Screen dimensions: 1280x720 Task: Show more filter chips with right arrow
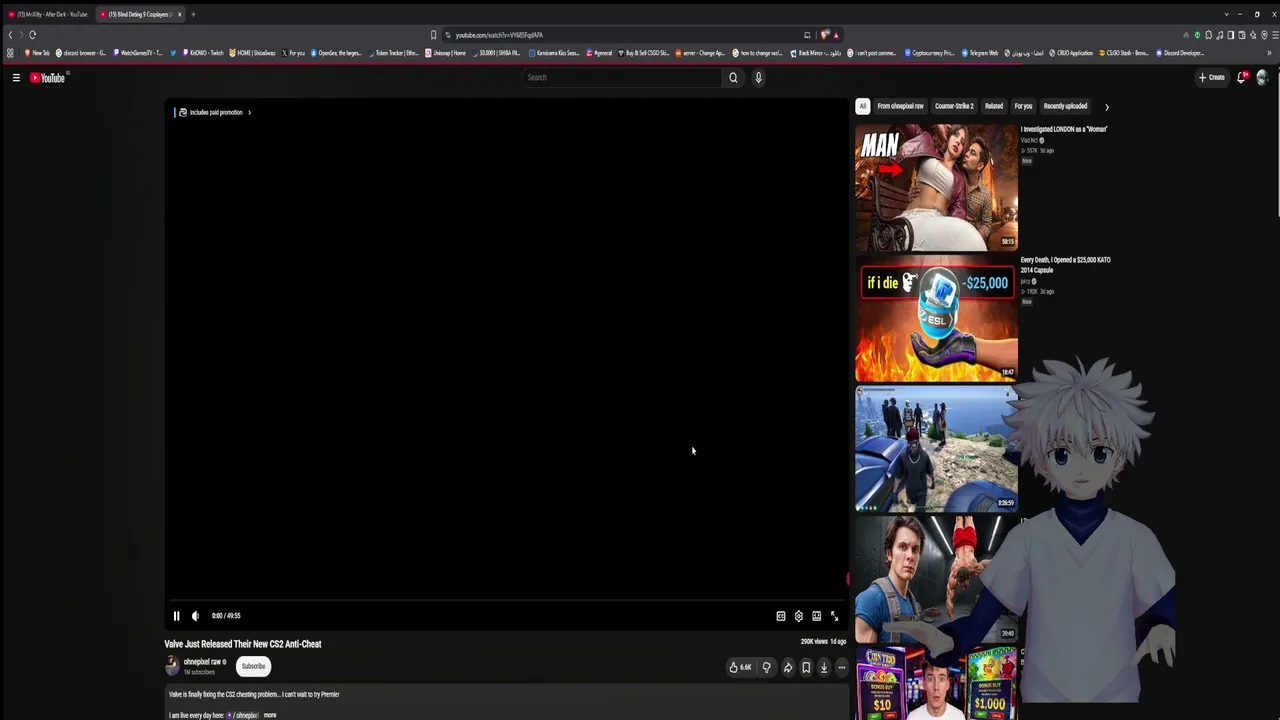point(1106,107)
